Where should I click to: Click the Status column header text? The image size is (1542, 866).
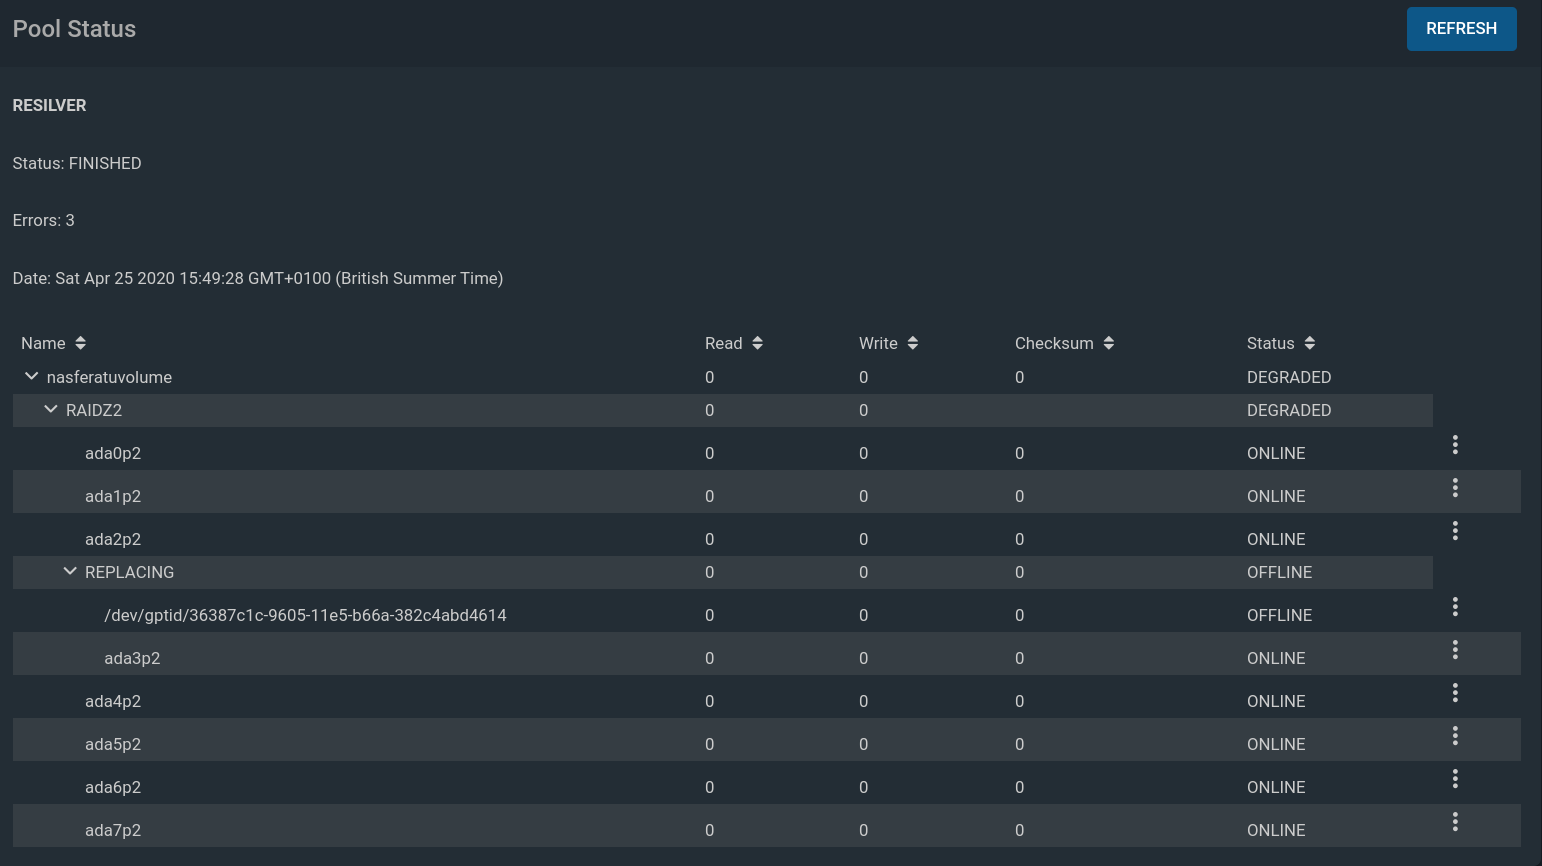[x=1270, y=343]
